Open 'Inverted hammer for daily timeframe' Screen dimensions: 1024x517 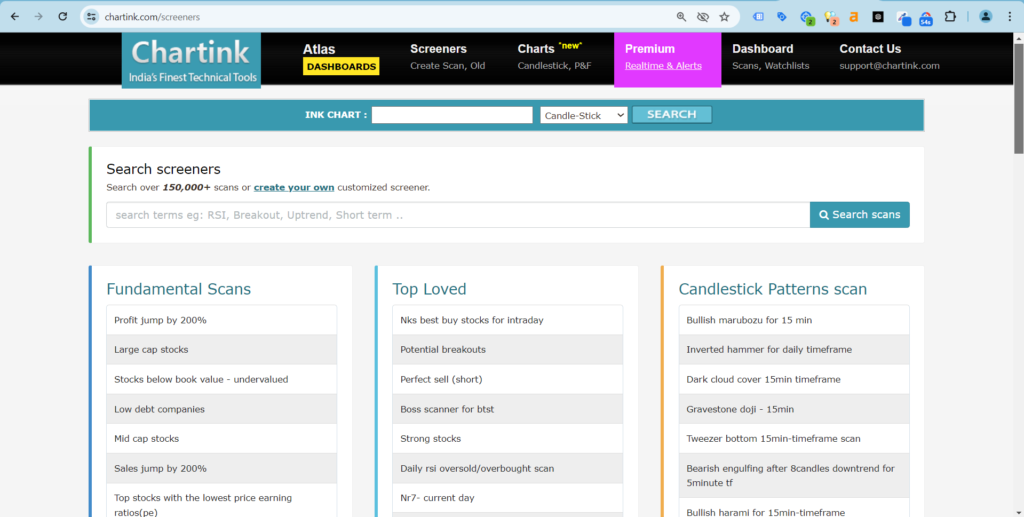point(794,349)
